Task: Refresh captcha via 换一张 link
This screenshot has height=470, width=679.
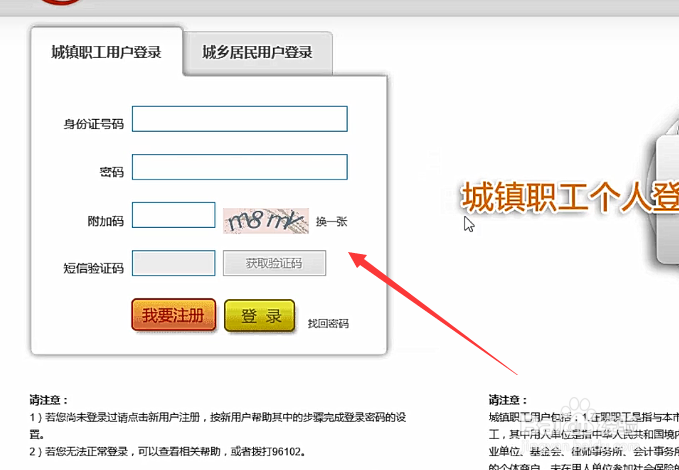Action: pos(331,222)
